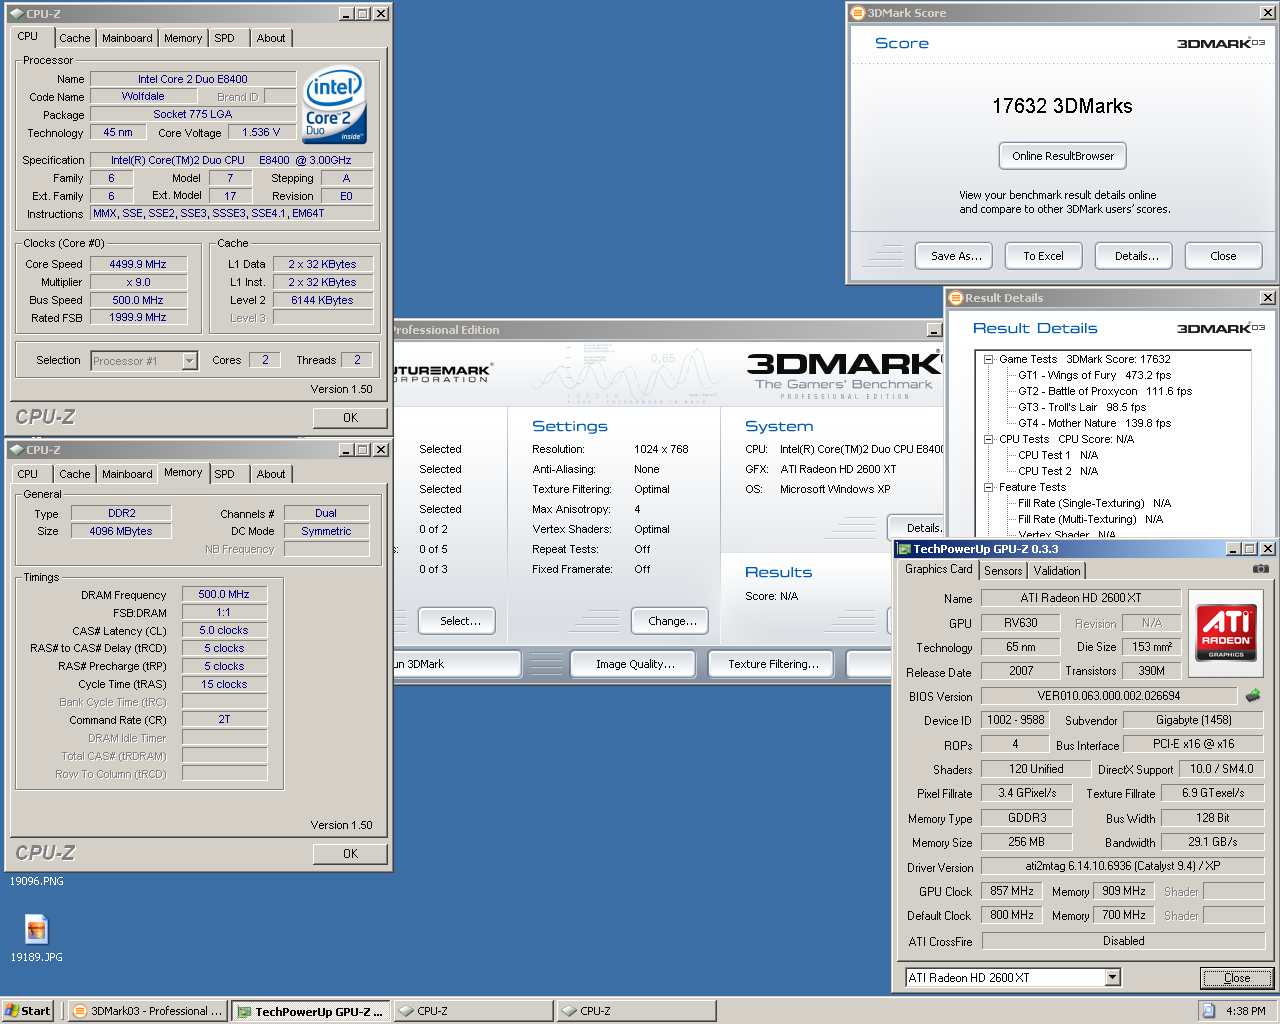Click OK in the Processor CPU-Z window

350,418
